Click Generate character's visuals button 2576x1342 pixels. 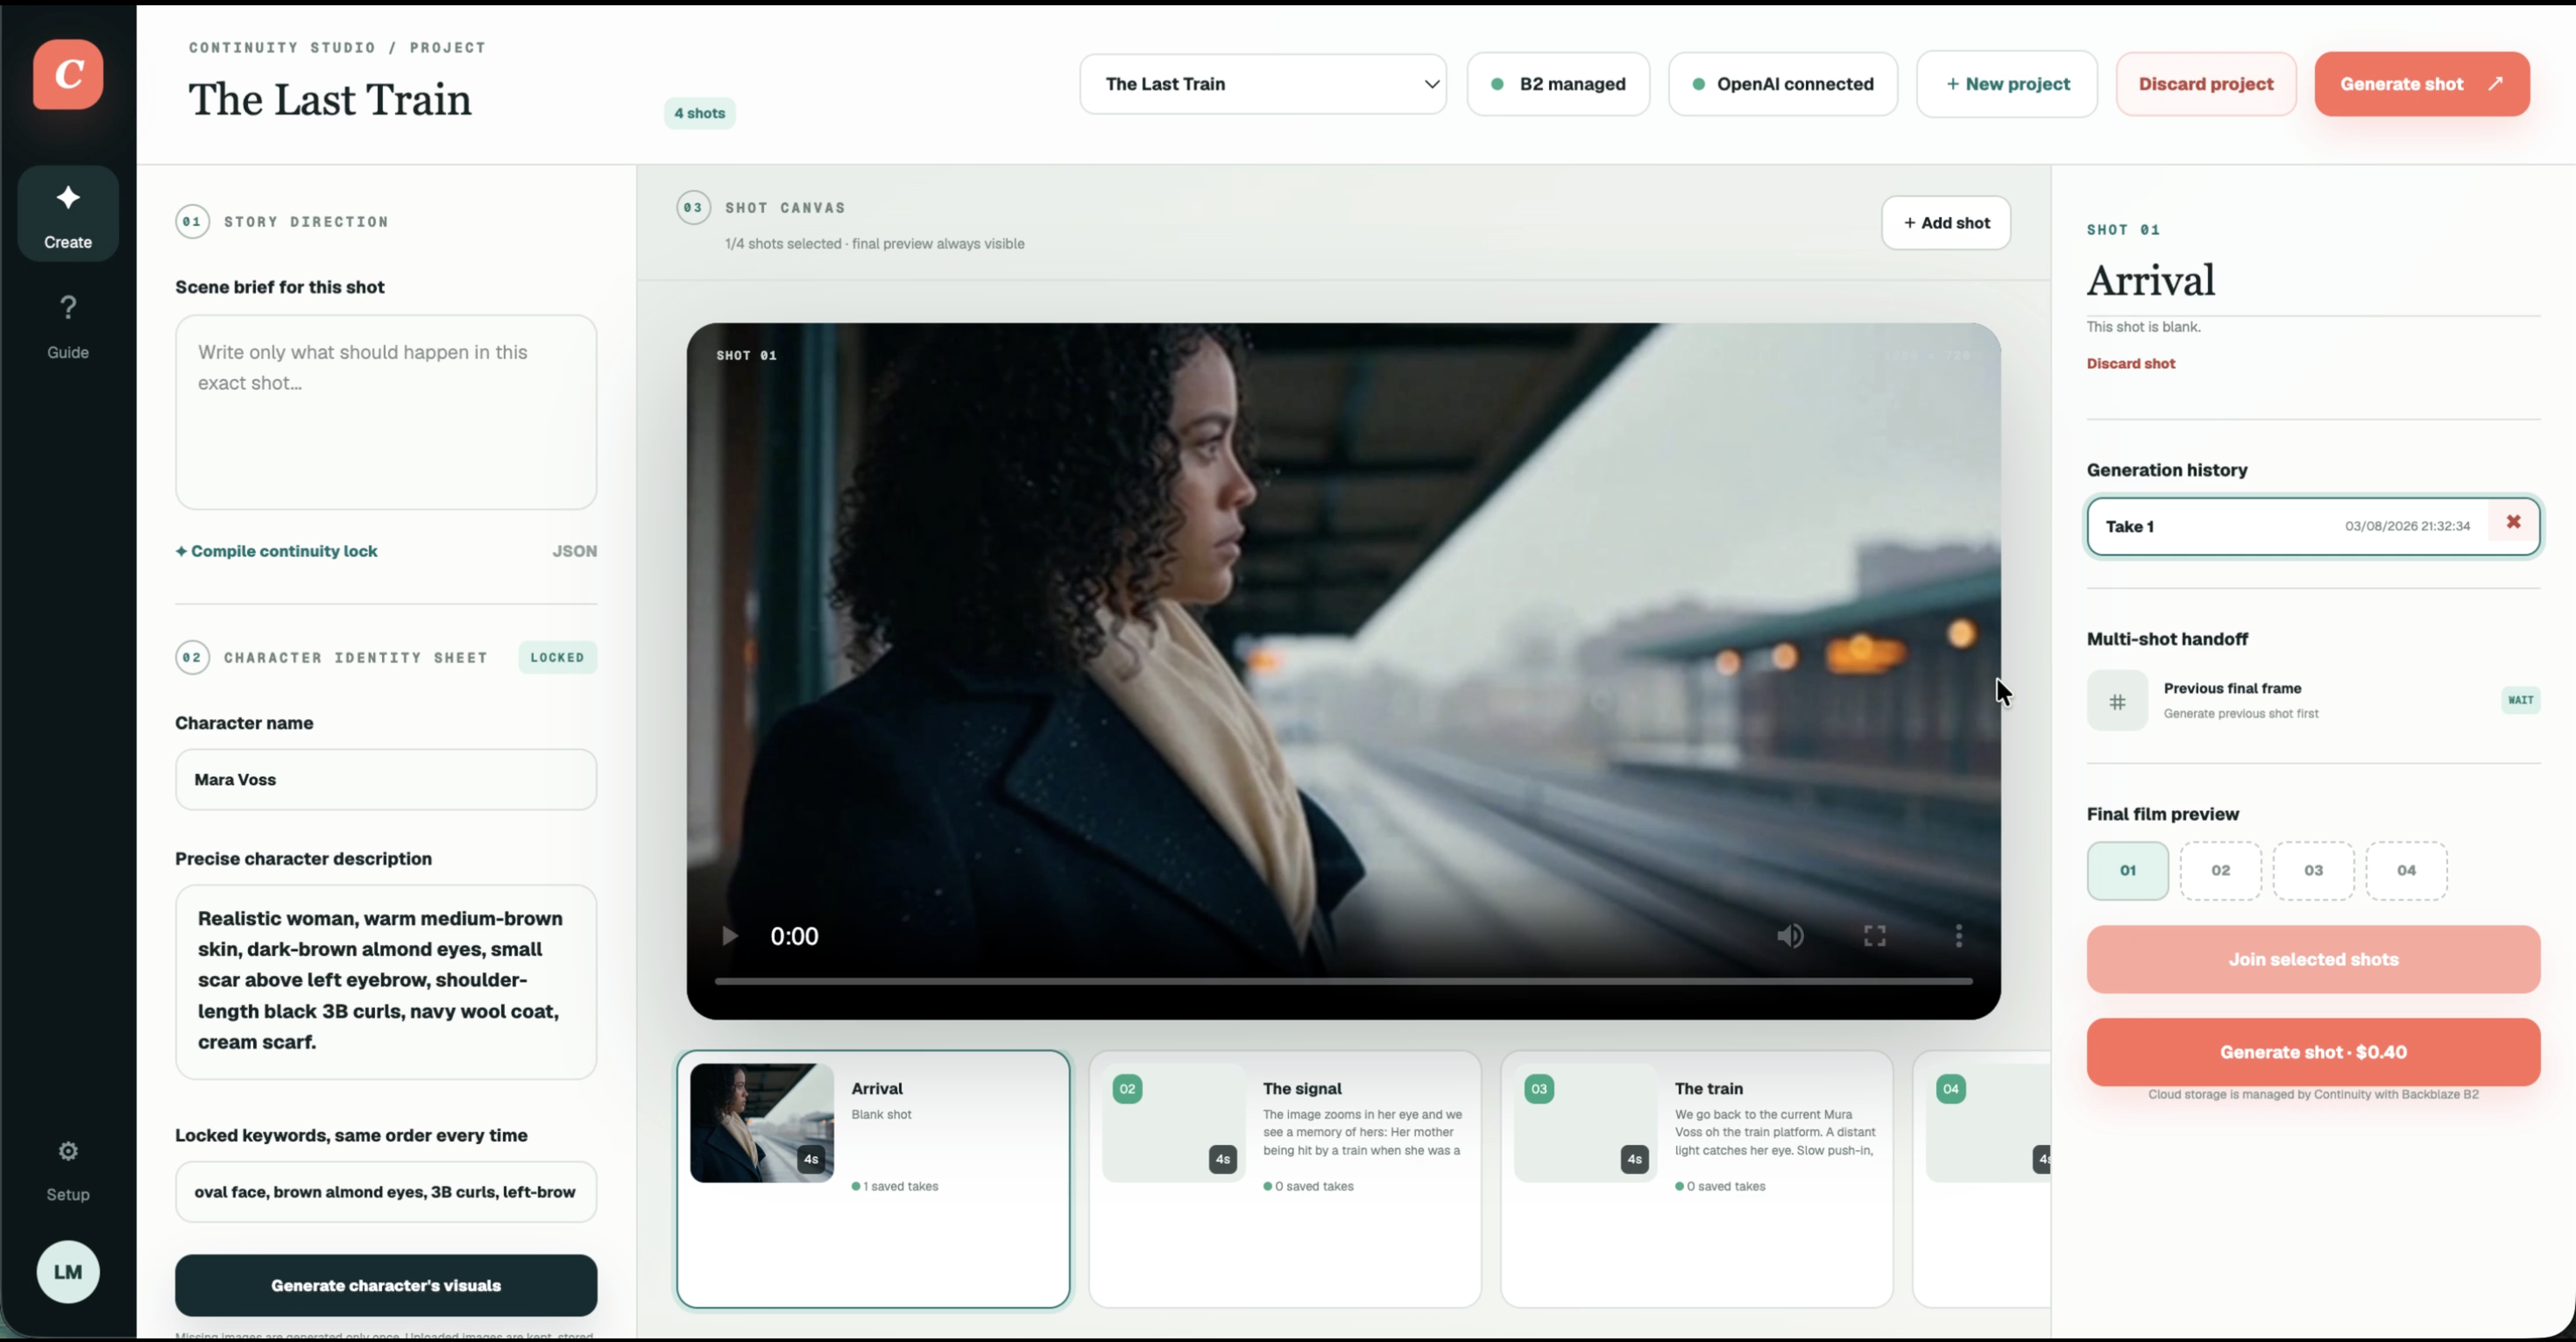click(x=386, y=1286)
